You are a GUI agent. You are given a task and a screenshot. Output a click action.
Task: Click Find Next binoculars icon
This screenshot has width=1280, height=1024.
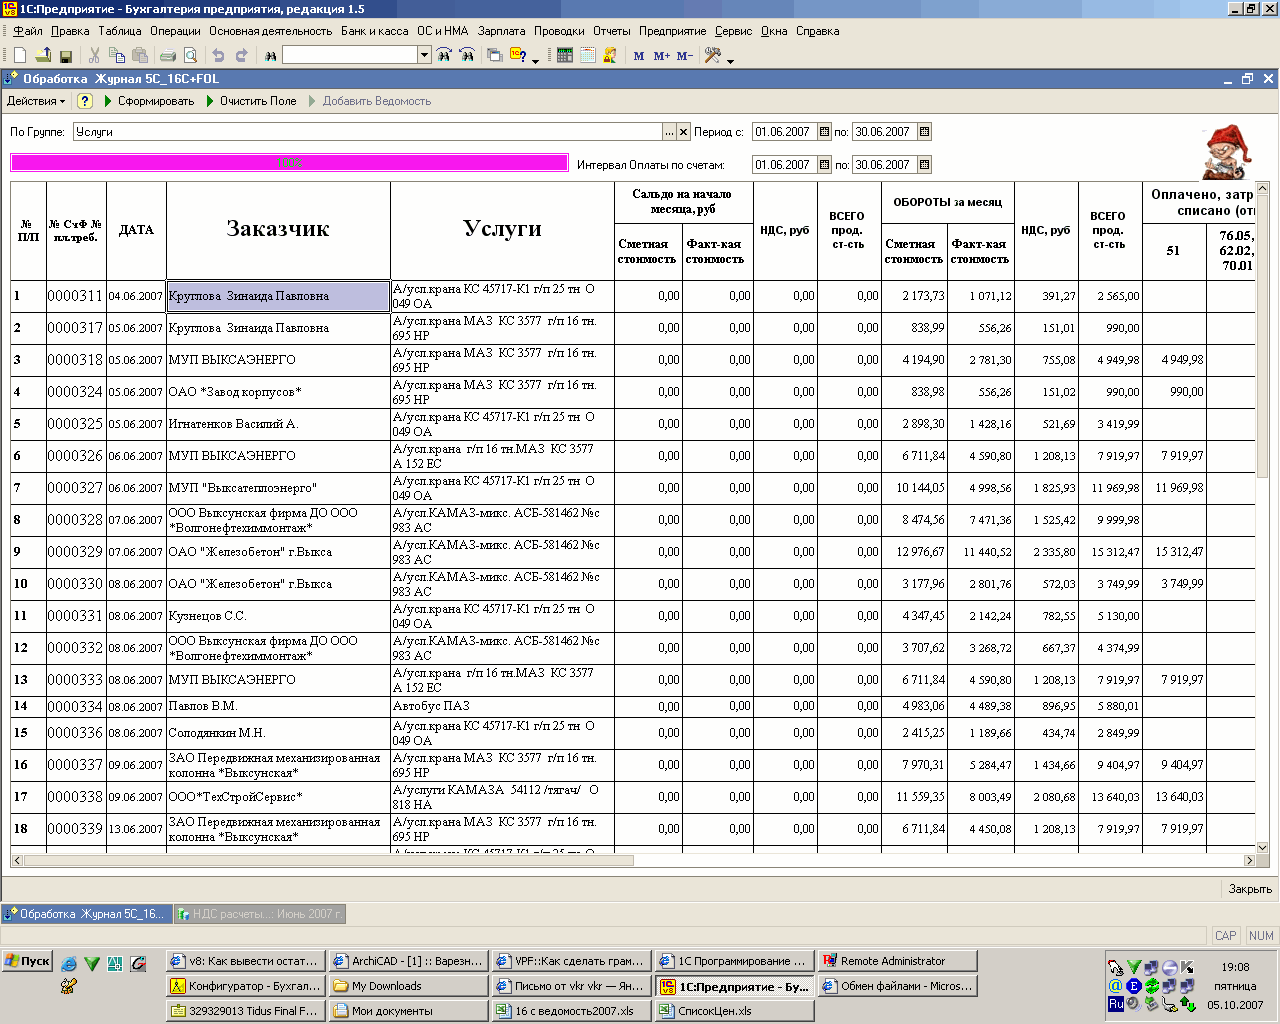coord(444,56)
